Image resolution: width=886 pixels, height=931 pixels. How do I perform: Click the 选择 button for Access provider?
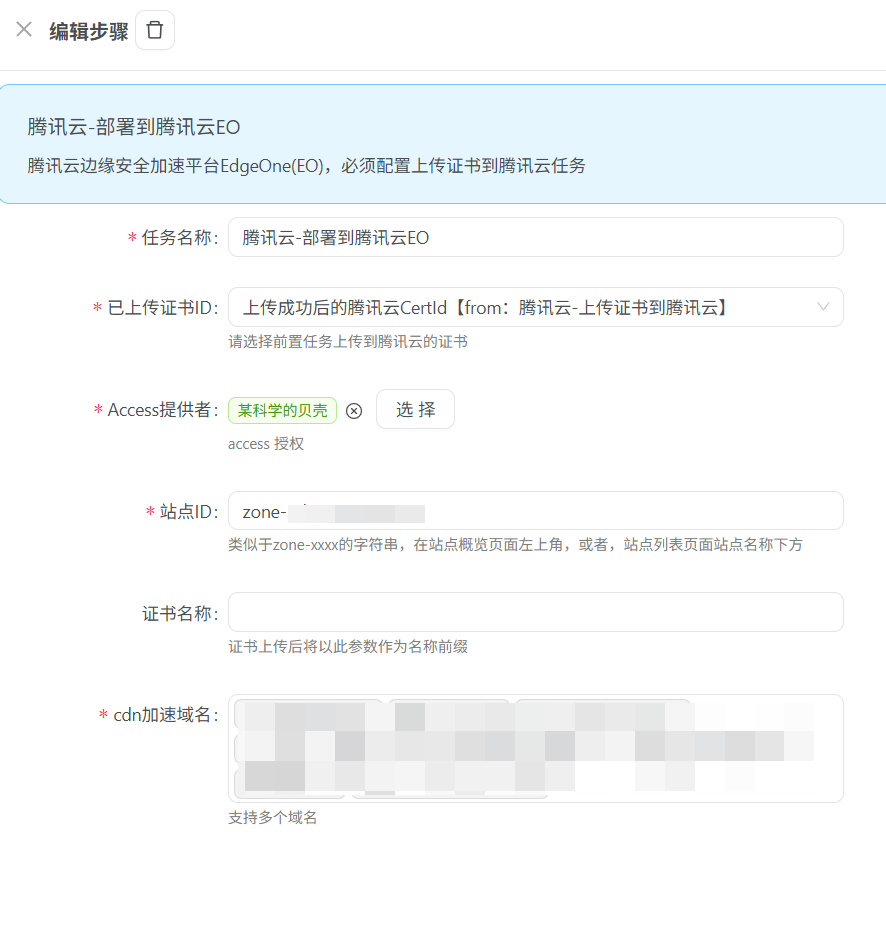point(416,409)
